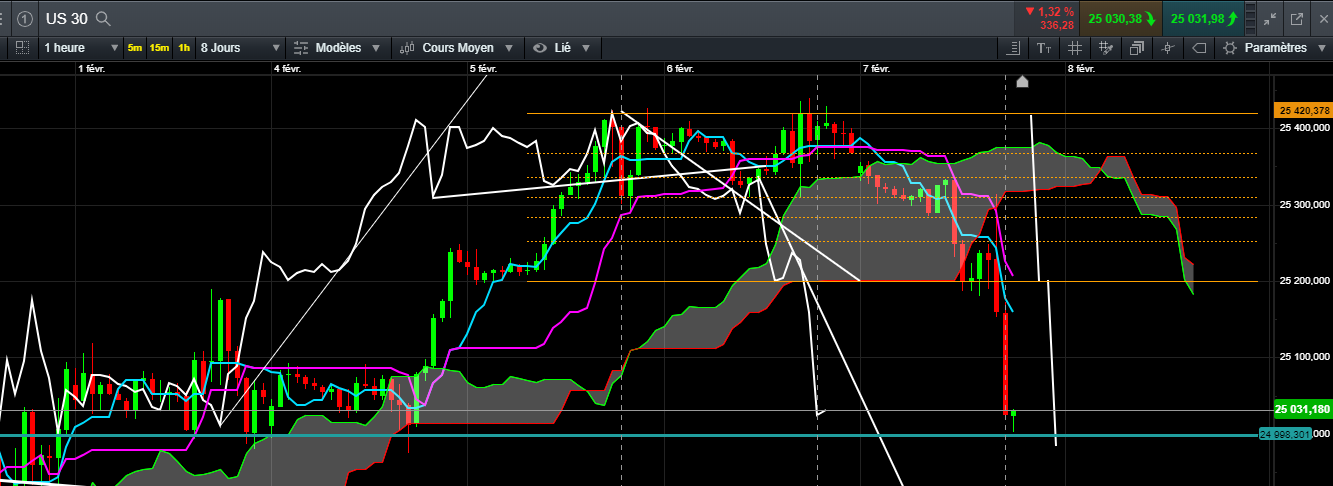The width and height of the screenshot is (1333, 486).
Task: Toggle the chart grid lines icon
Action: coord(1075,48)
